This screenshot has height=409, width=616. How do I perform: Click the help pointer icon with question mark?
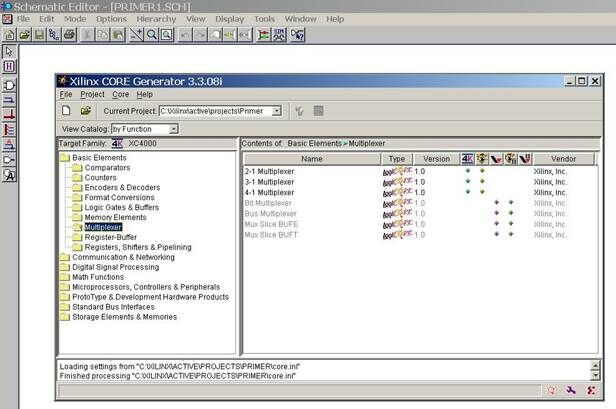(x=297, y=35)
